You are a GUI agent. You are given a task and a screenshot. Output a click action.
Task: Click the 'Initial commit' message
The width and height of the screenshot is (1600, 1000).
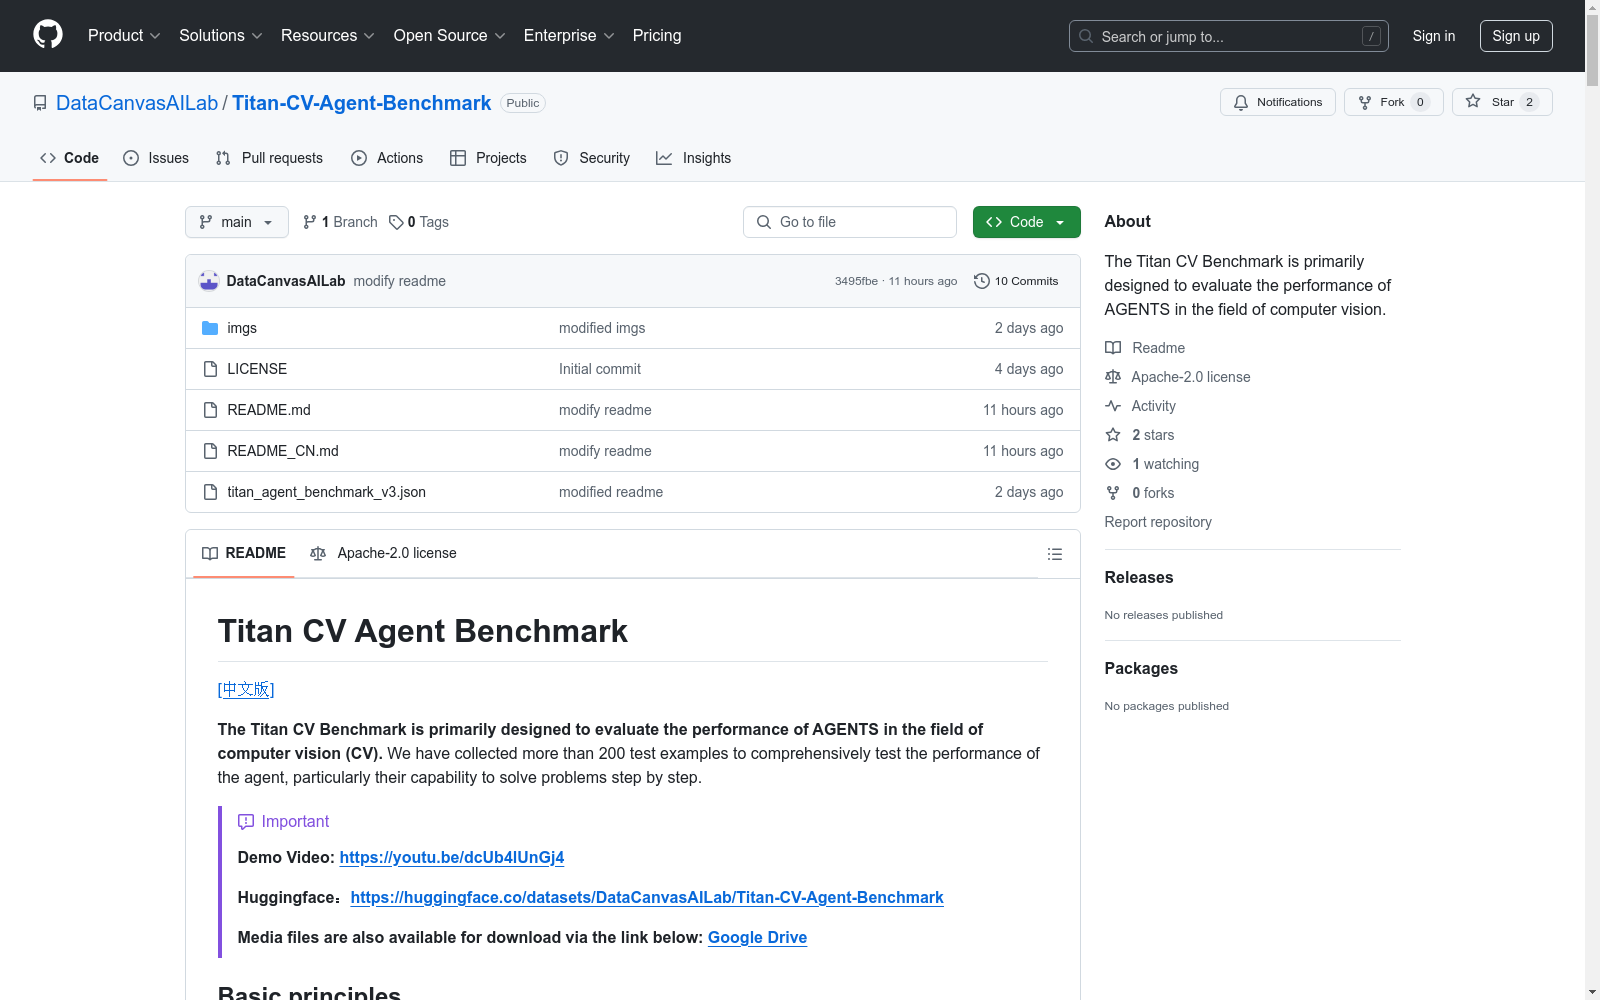click(600, 369)
